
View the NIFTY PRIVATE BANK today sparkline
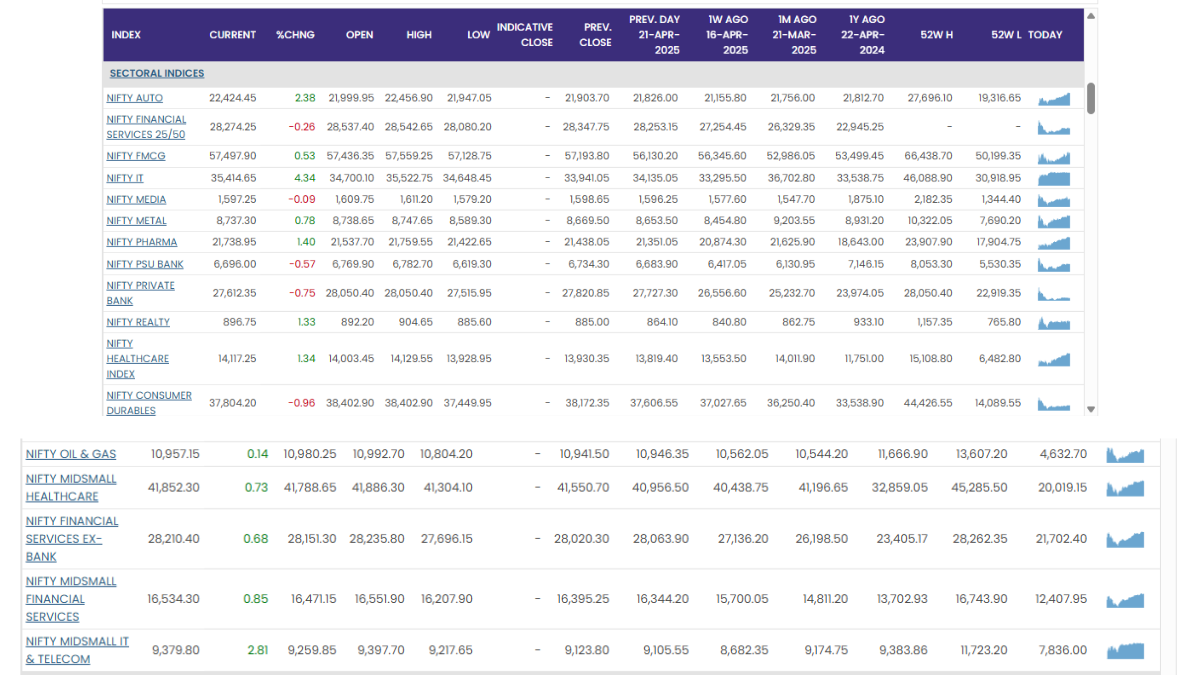(x=1054, y=294)
